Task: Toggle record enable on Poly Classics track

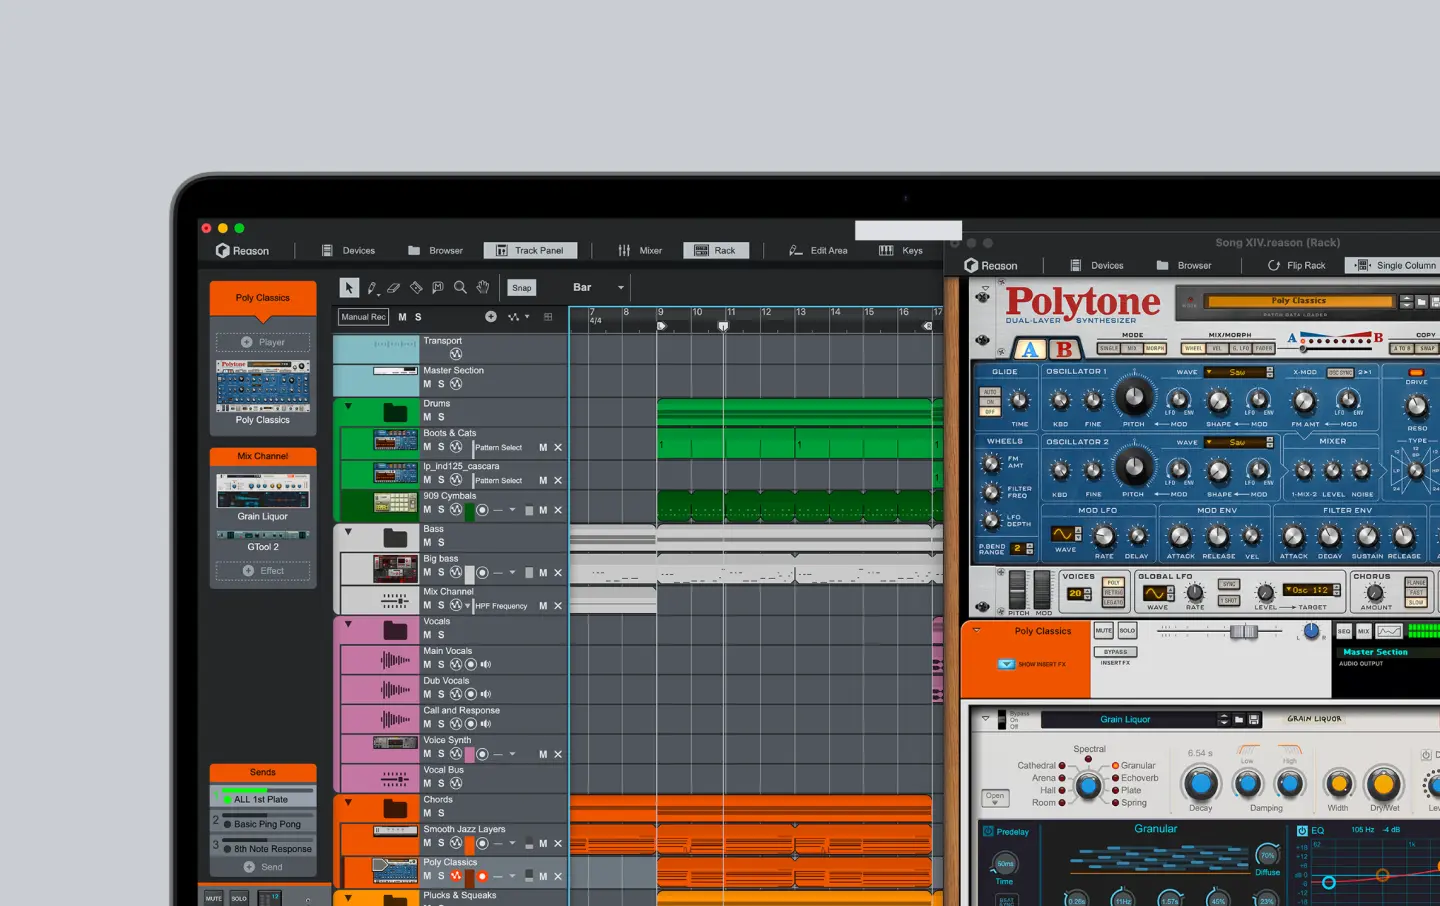Action: click(x=482, y=876)
